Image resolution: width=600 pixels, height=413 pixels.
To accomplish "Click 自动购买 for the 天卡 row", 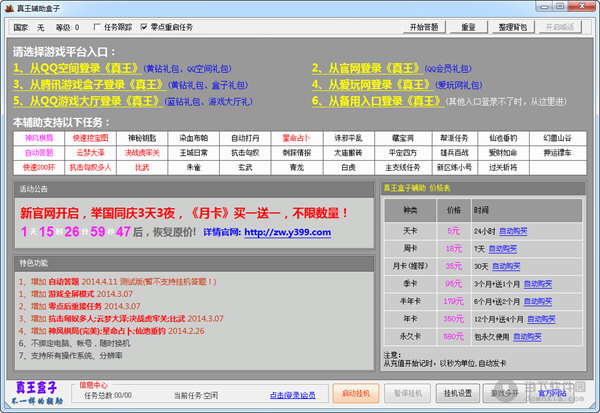I will 513,231.
